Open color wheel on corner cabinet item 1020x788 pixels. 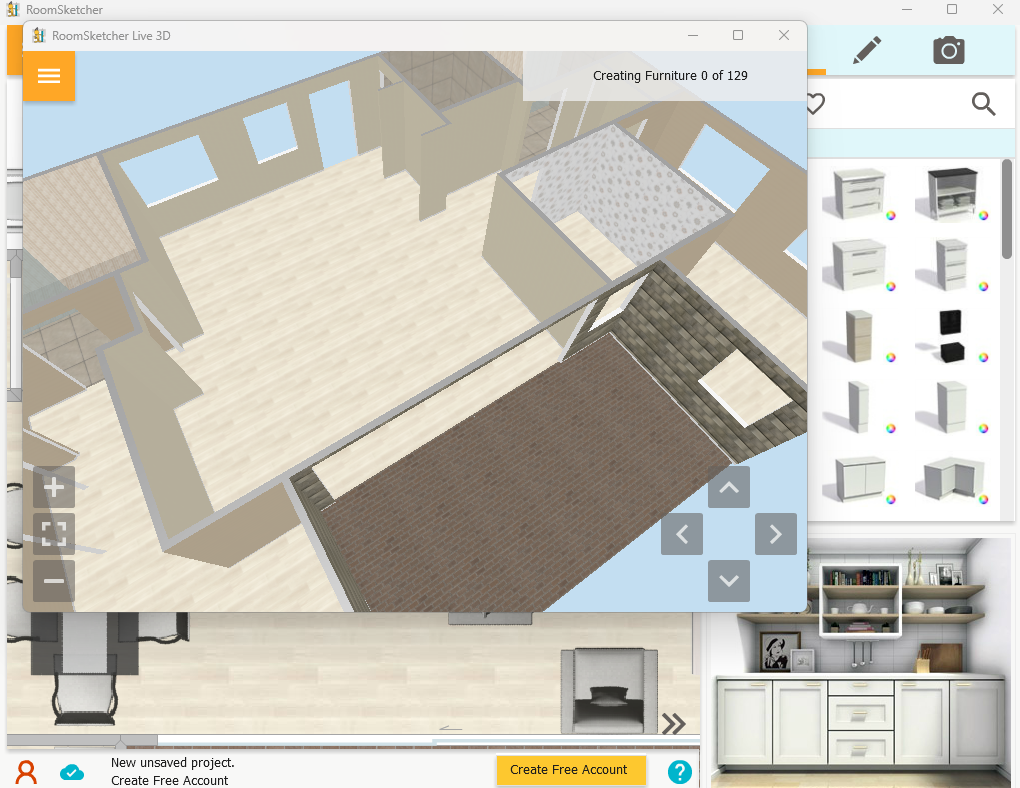[984, 500]
